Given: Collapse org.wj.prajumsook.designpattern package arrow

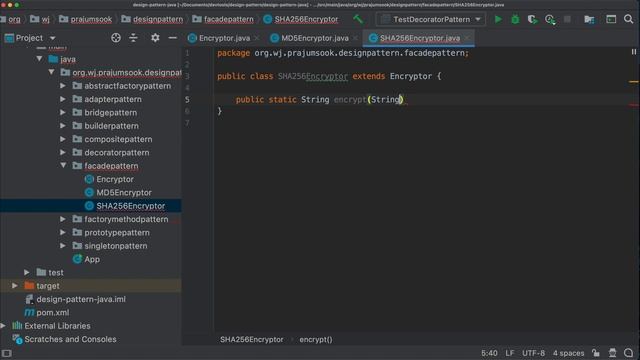Looking at the screenshot, I should [x=51, y=72].
